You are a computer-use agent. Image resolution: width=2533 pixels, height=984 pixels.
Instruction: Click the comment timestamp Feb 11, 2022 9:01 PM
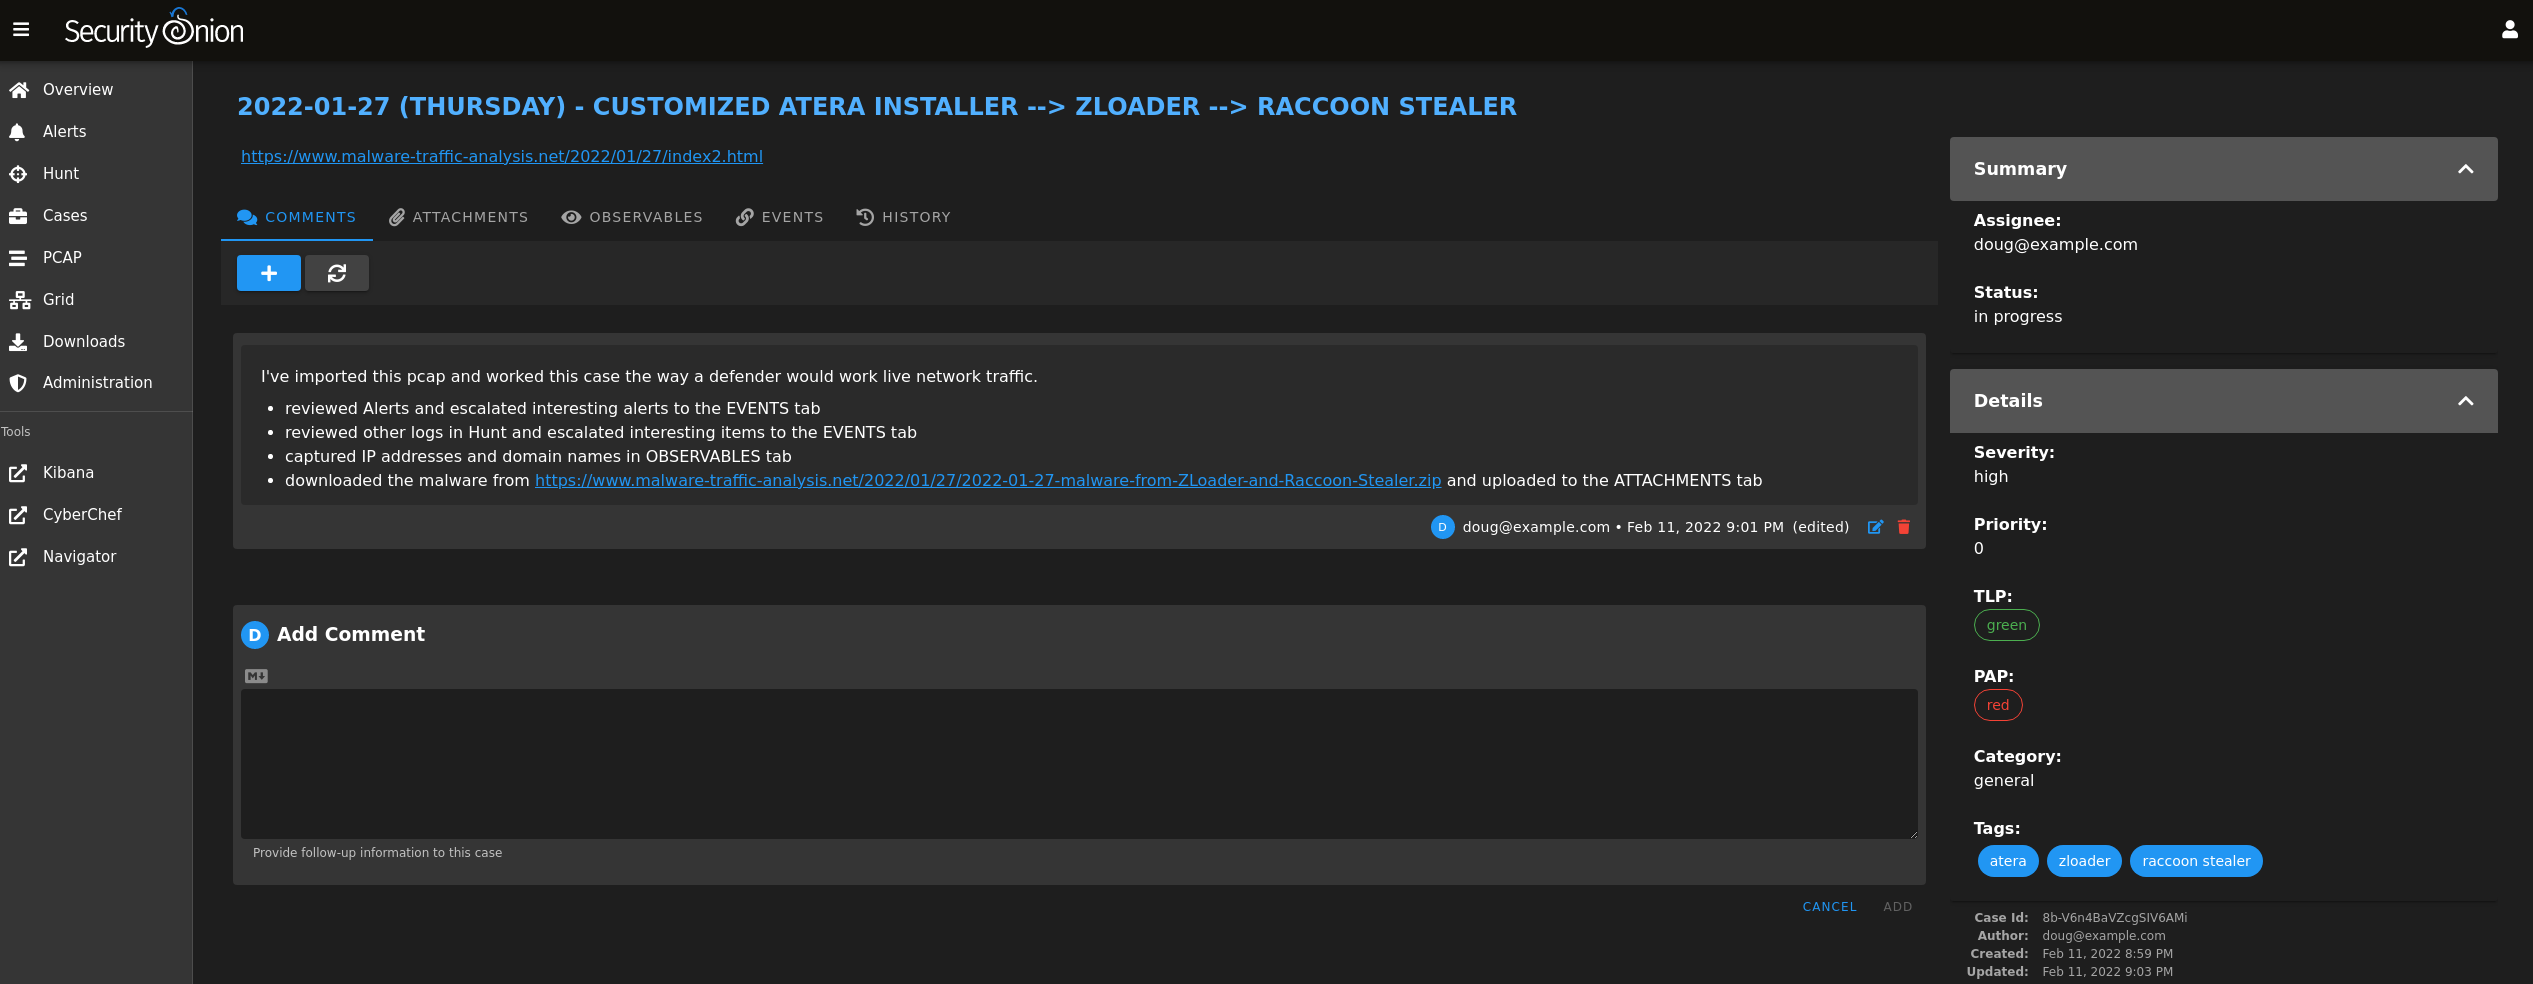point(1705,527)
